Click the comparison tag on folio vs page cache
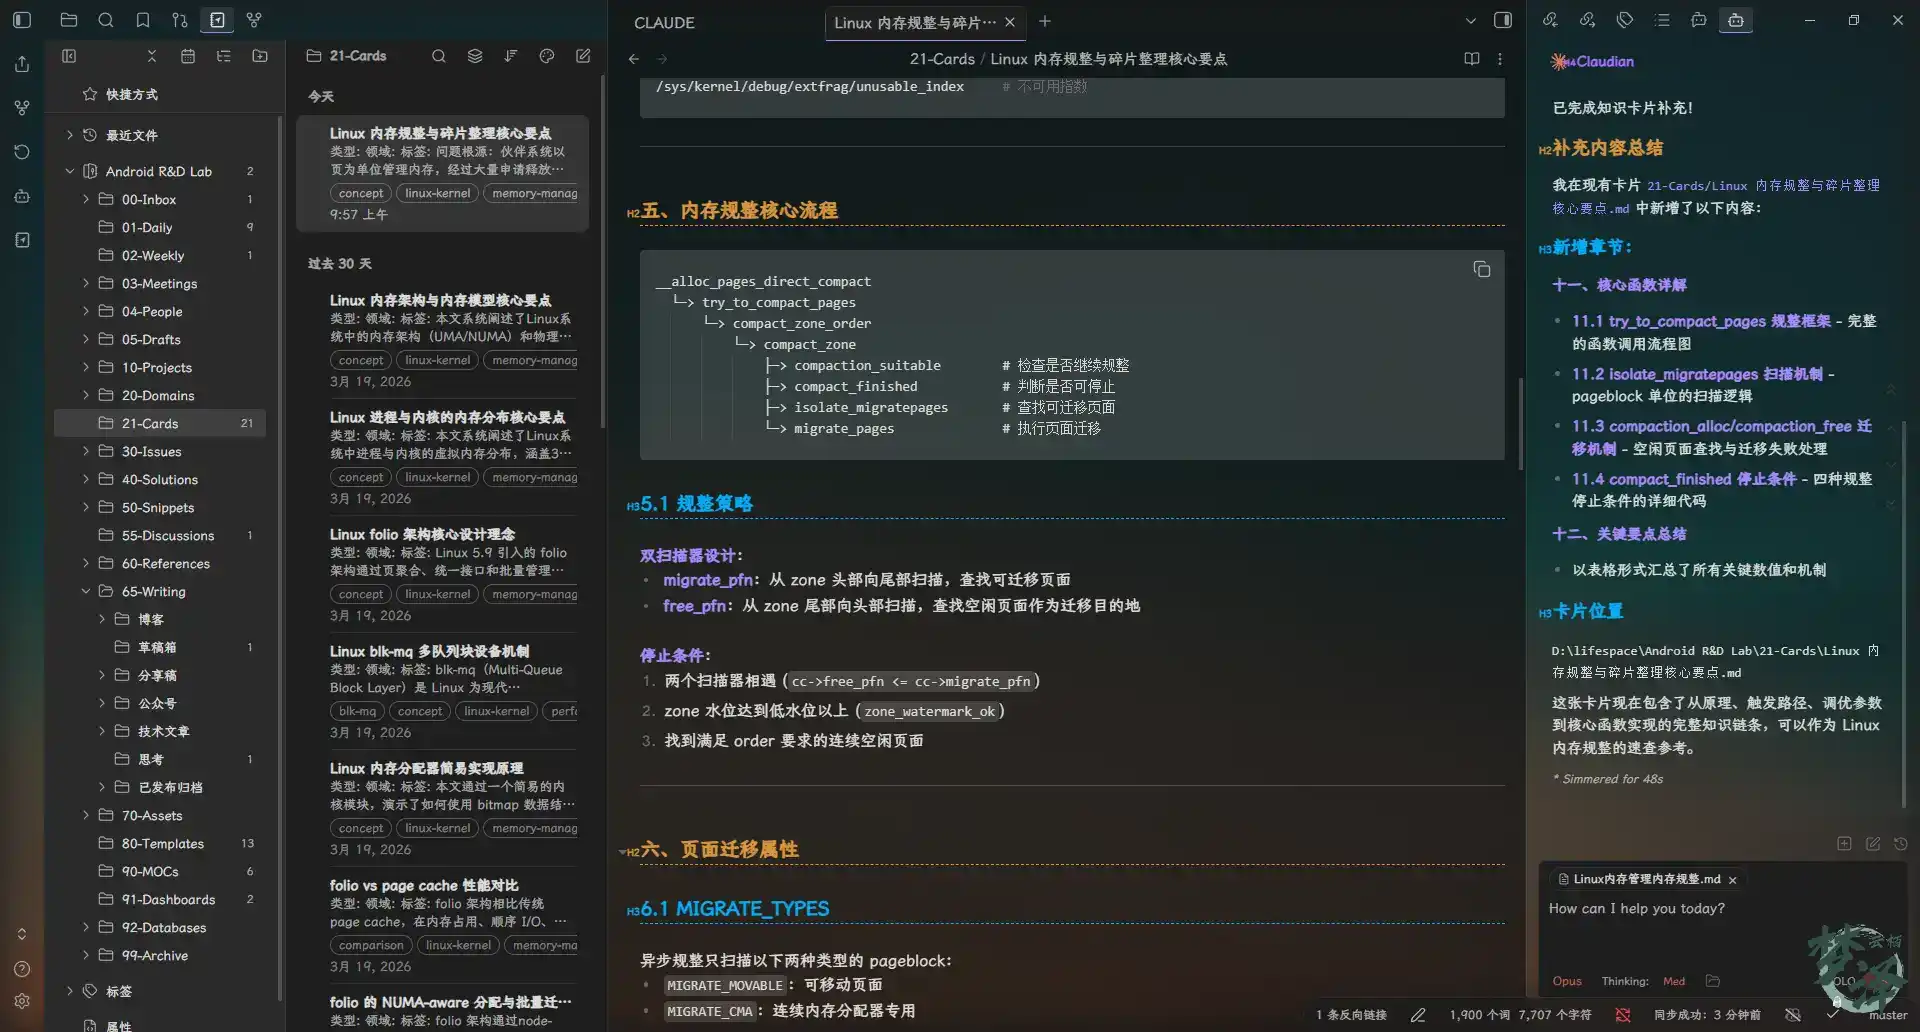This screenshot has width=1920, height=1032. click(371, 945)
